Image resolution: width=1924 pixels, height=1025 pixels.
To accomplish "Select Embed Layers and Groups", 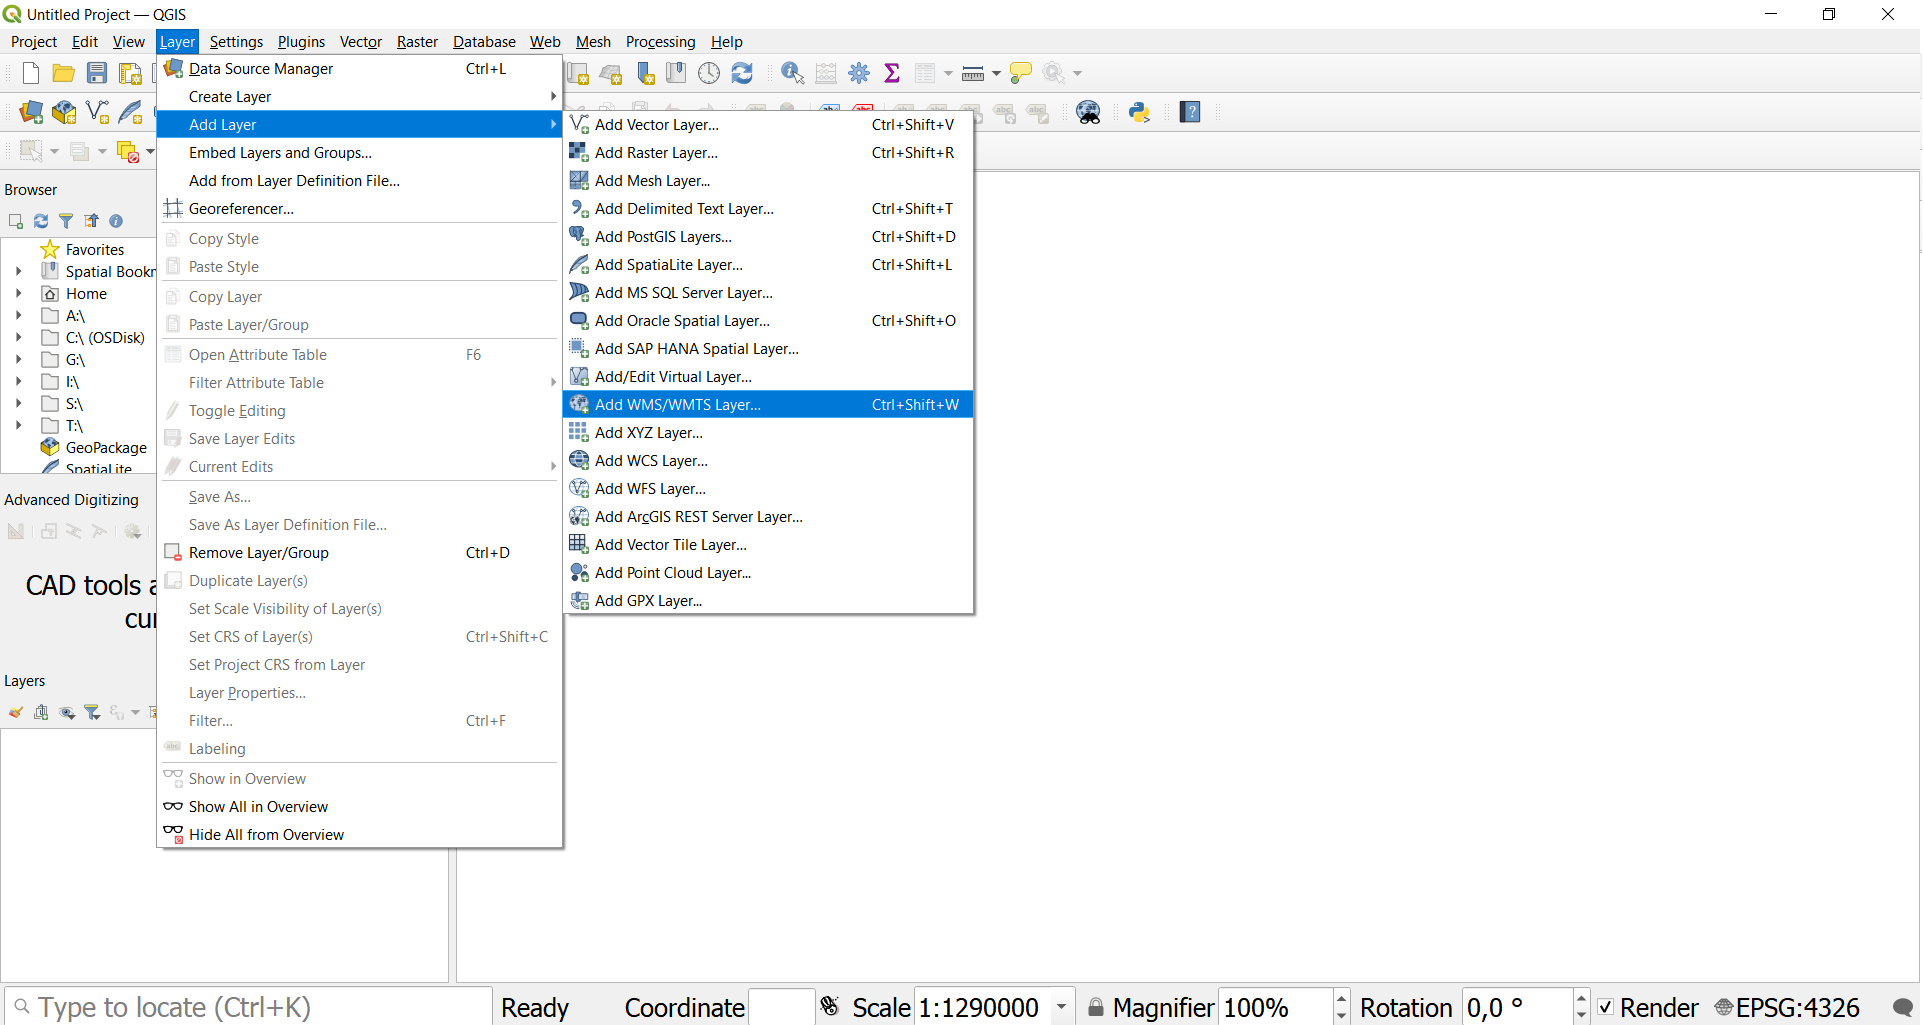I will (360, 152).
